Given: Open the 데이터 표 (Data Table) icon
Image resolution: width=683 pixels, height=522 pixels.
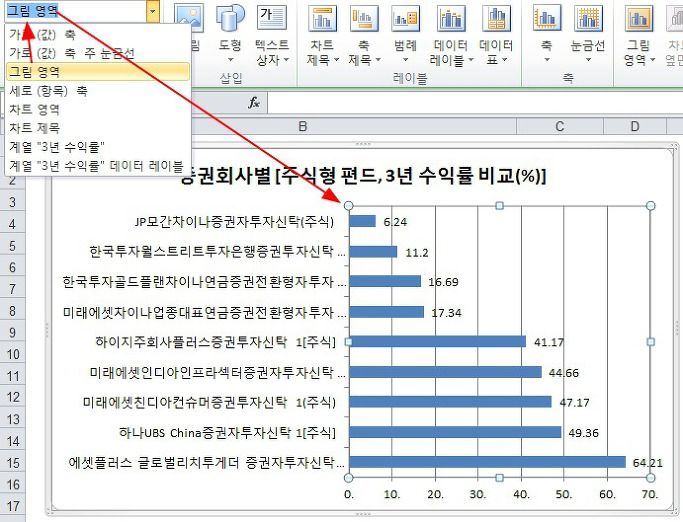Looking at the screenshot, I should pos(497,18).
